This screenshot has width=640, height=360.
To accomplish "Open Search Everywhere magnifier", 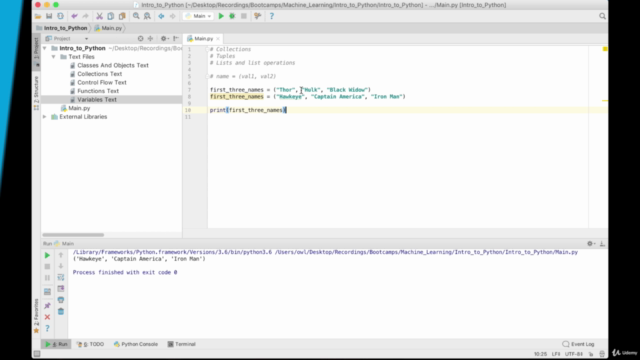I will [602, 16].
